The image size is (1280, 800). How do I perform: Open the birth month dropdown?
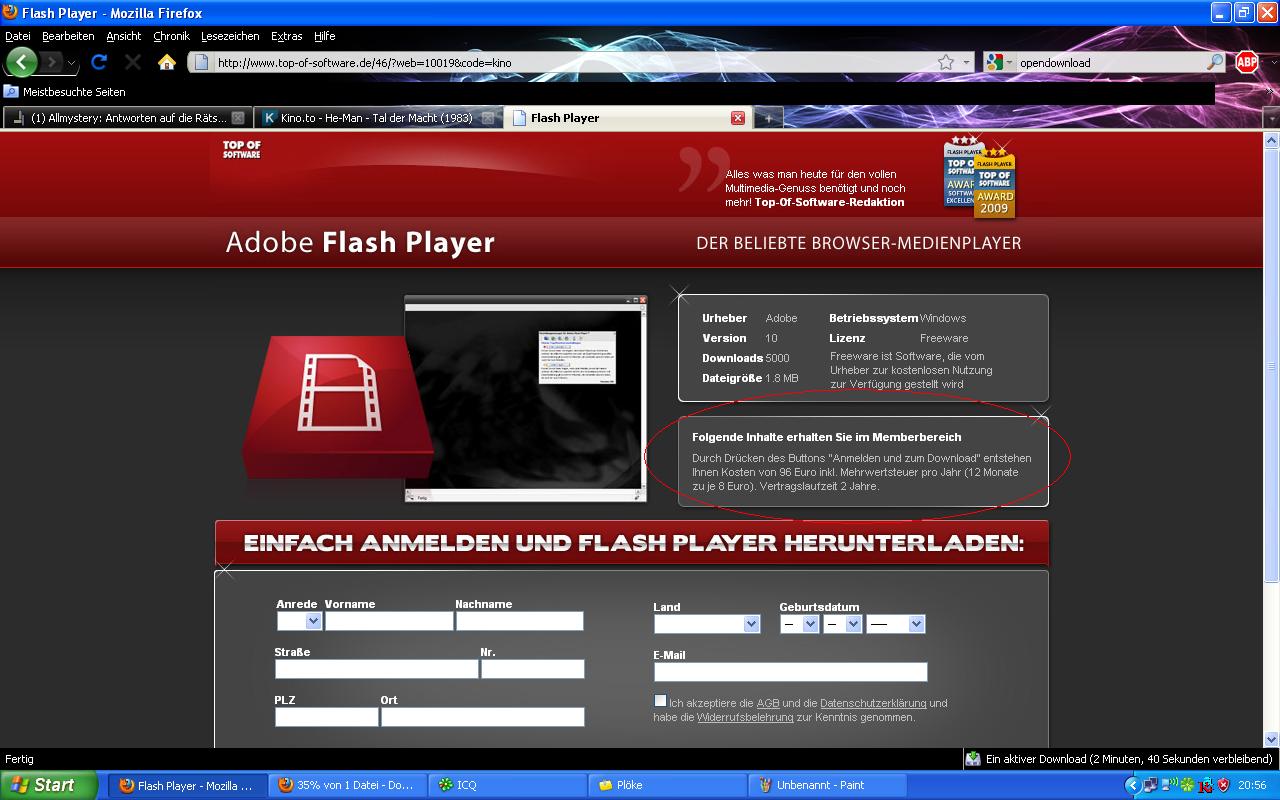[842, 624]
